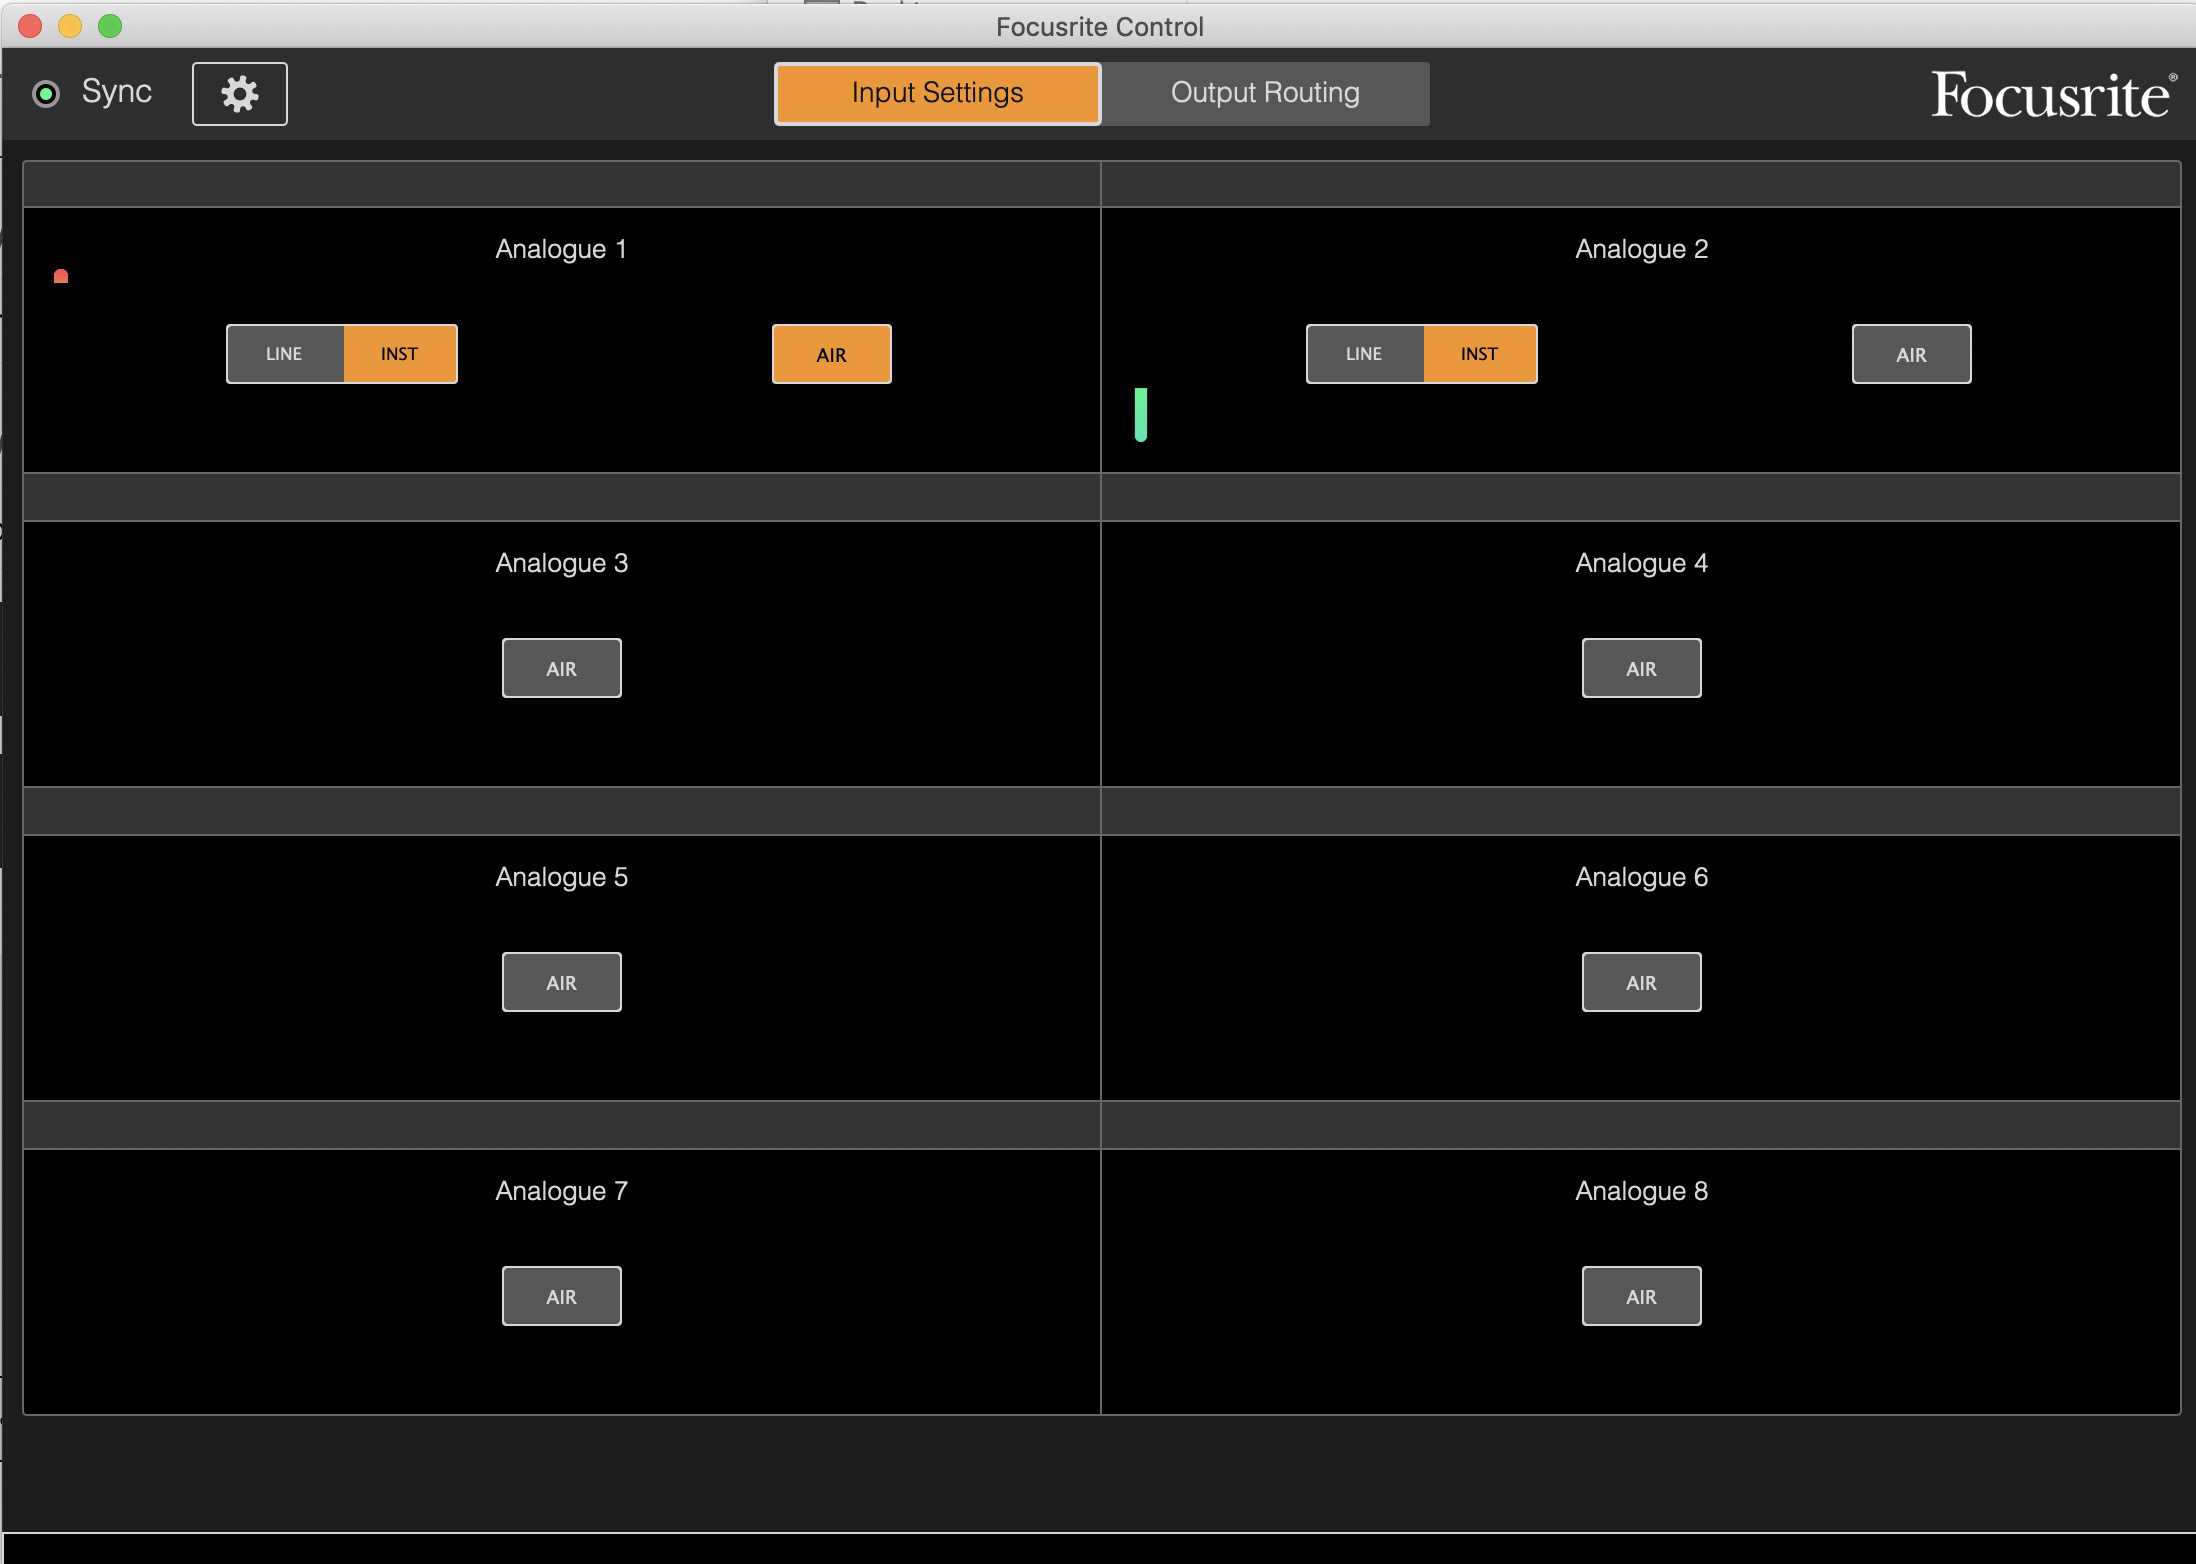This screenshot has width=2196, height=1564.
Task: Switch to the Output Routing tab
Action: tap(1264, 93)
